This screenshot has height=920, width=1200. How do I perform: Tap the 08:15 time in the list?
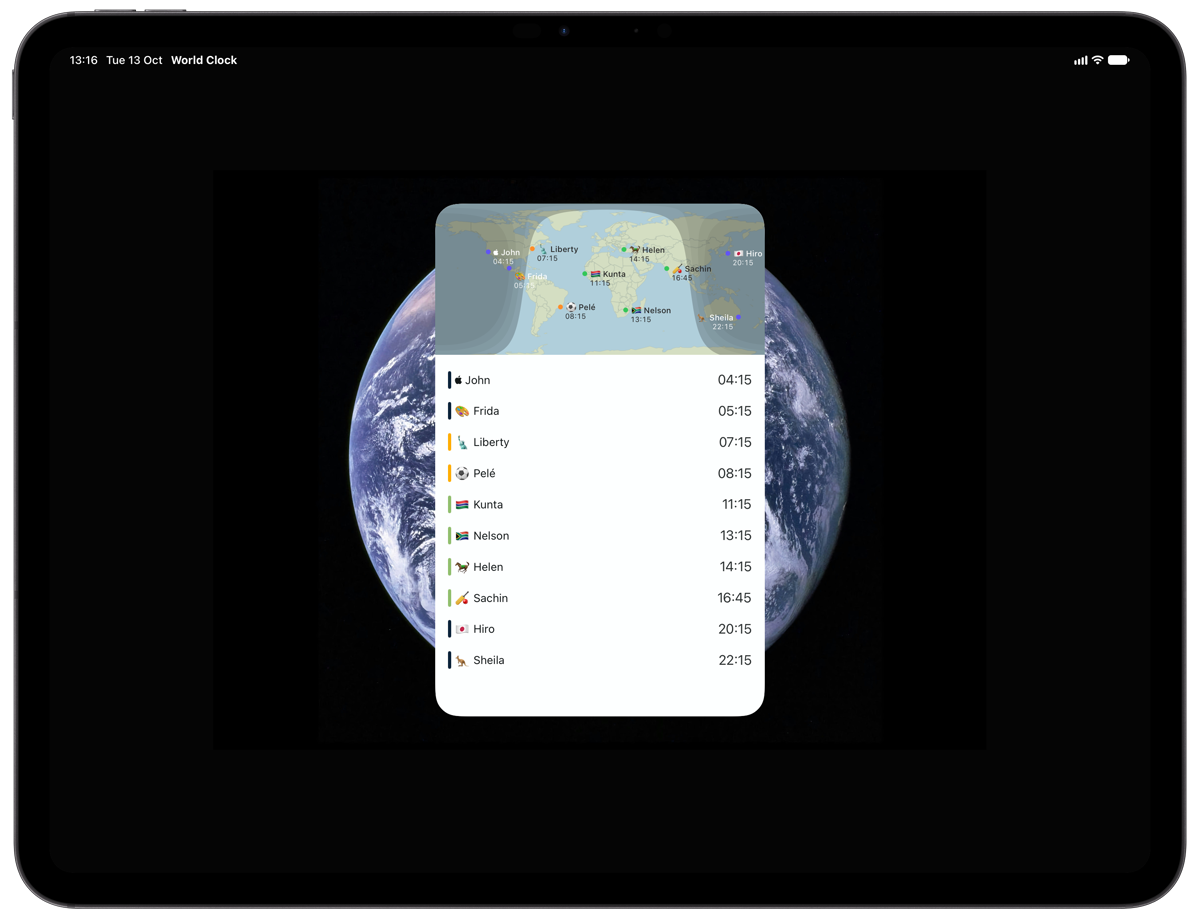(x=735, y=473)
